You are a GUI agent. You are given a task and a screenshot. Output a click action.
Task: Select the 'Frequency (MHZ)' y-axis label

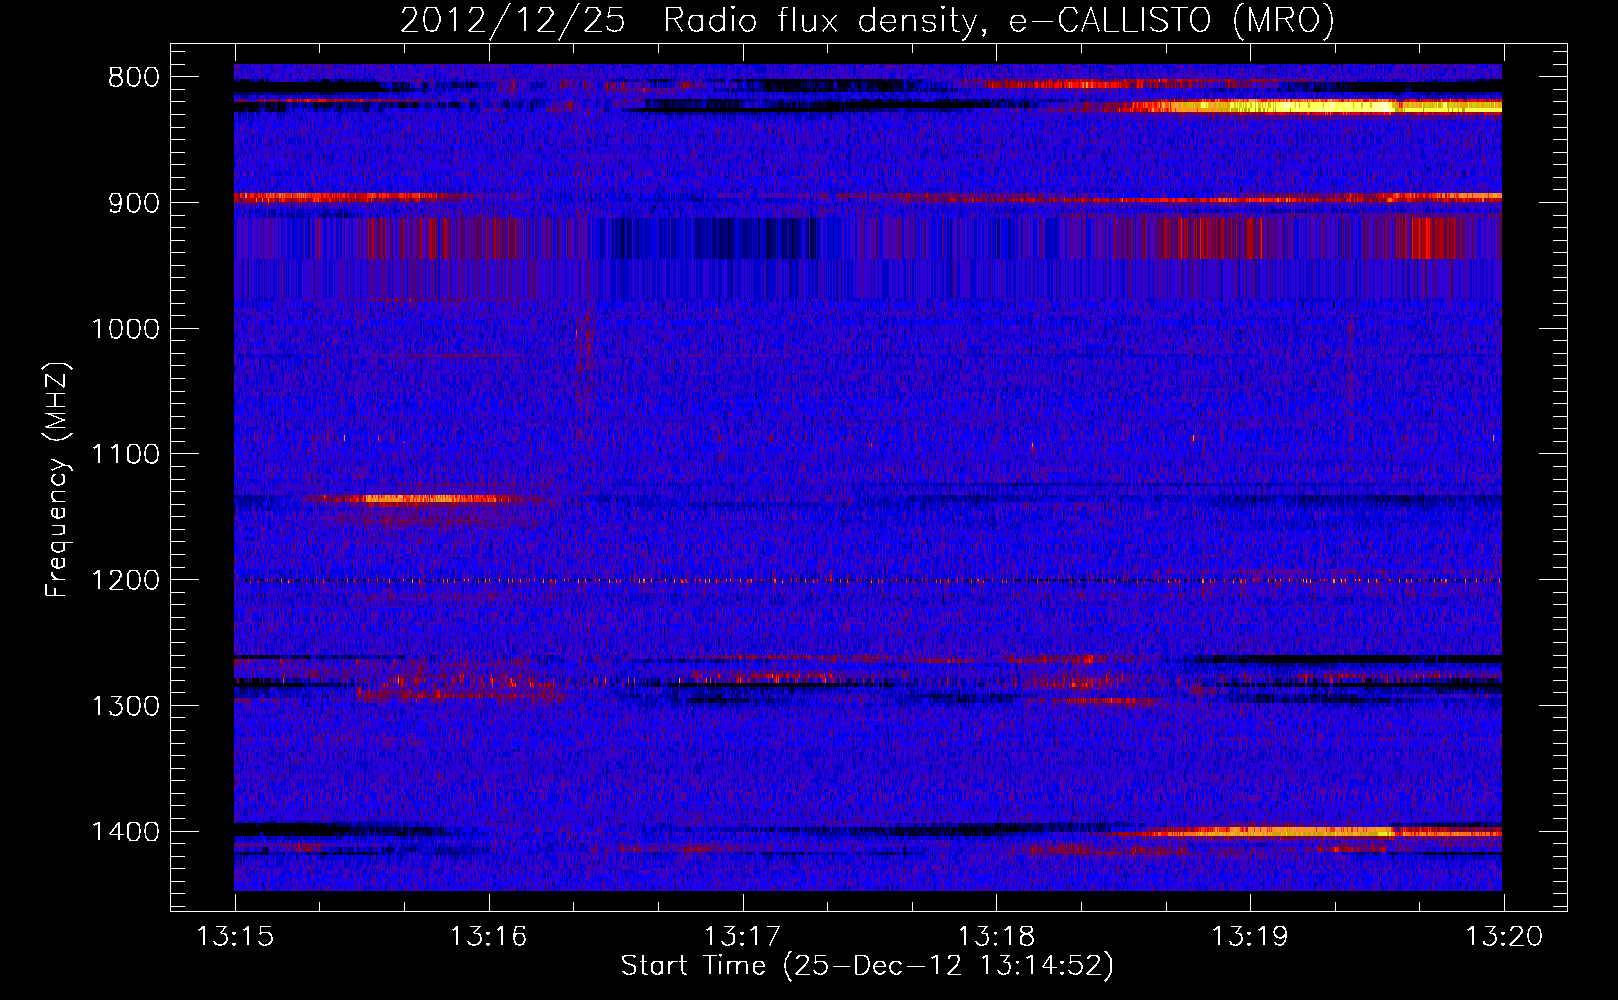(57, 480)
